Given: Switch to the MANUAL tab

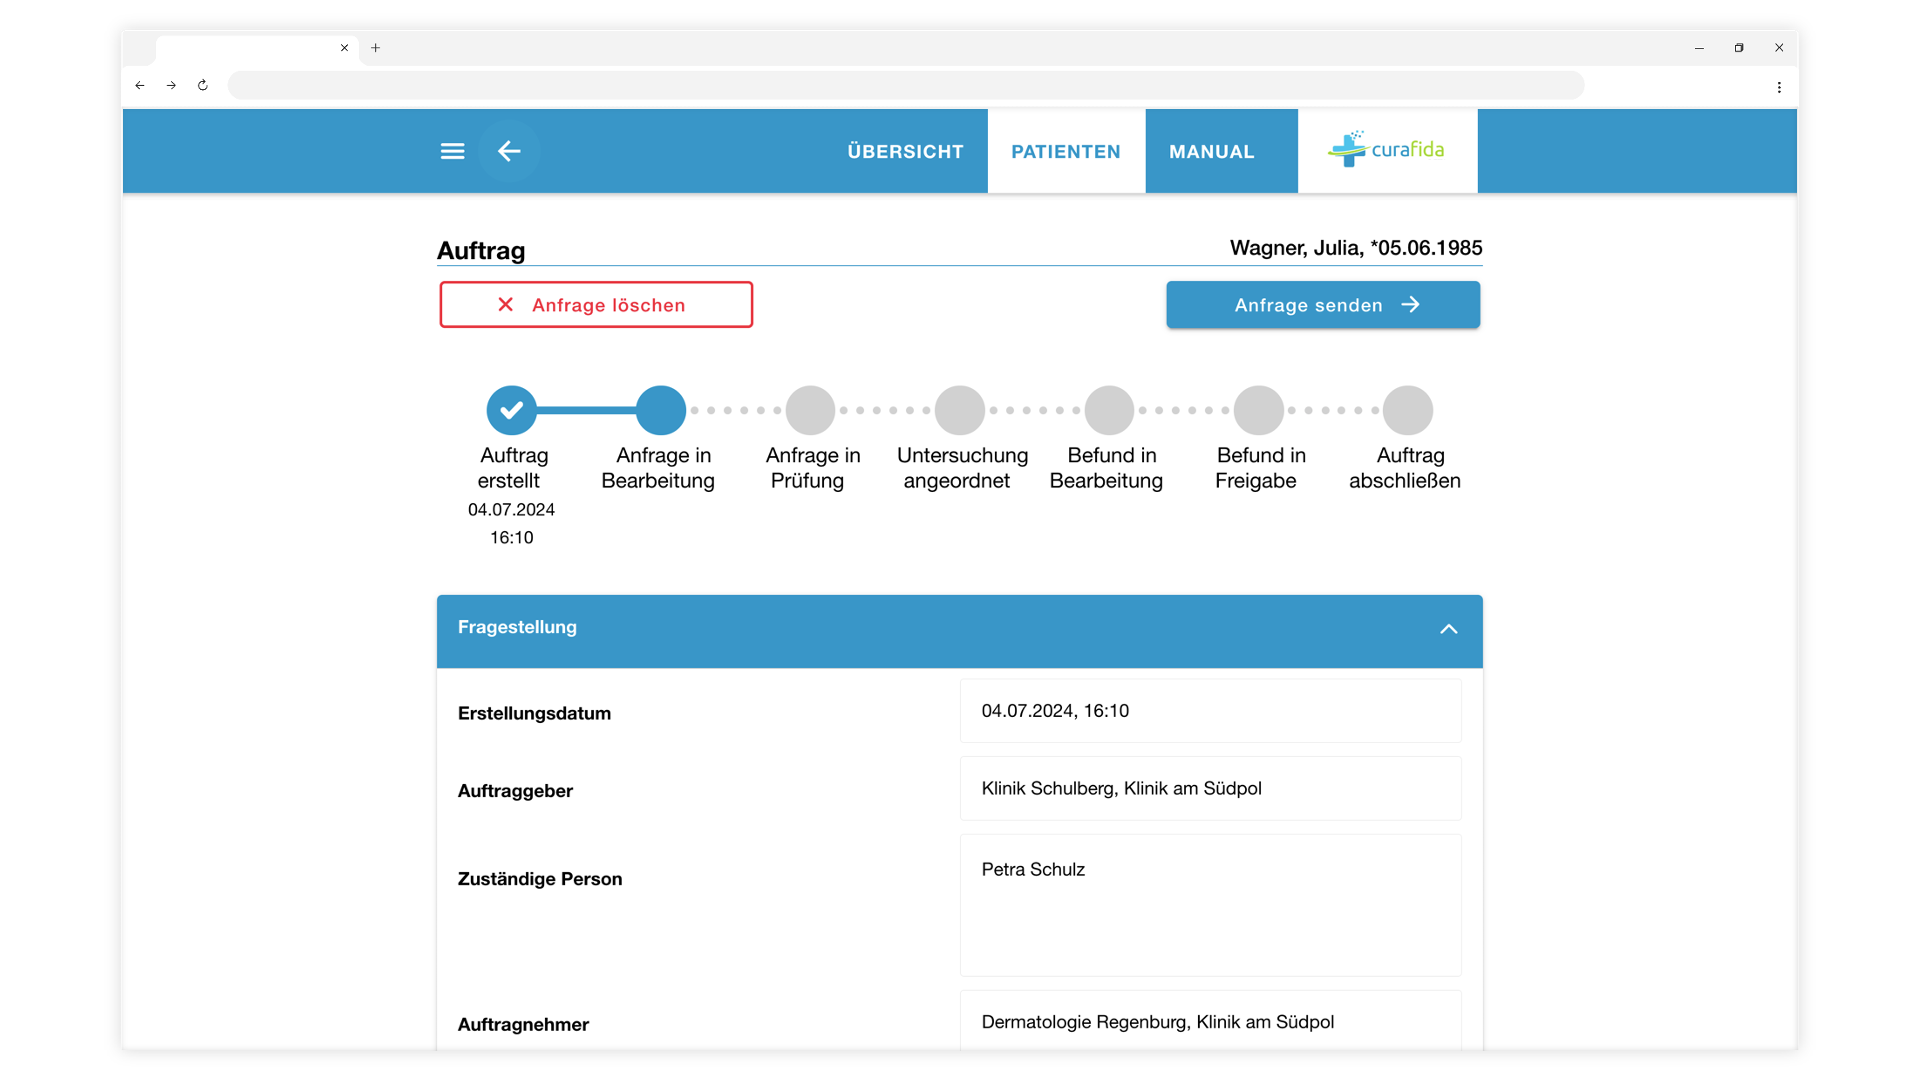Looking at the screenshot, I should [x=1211, y=151].
